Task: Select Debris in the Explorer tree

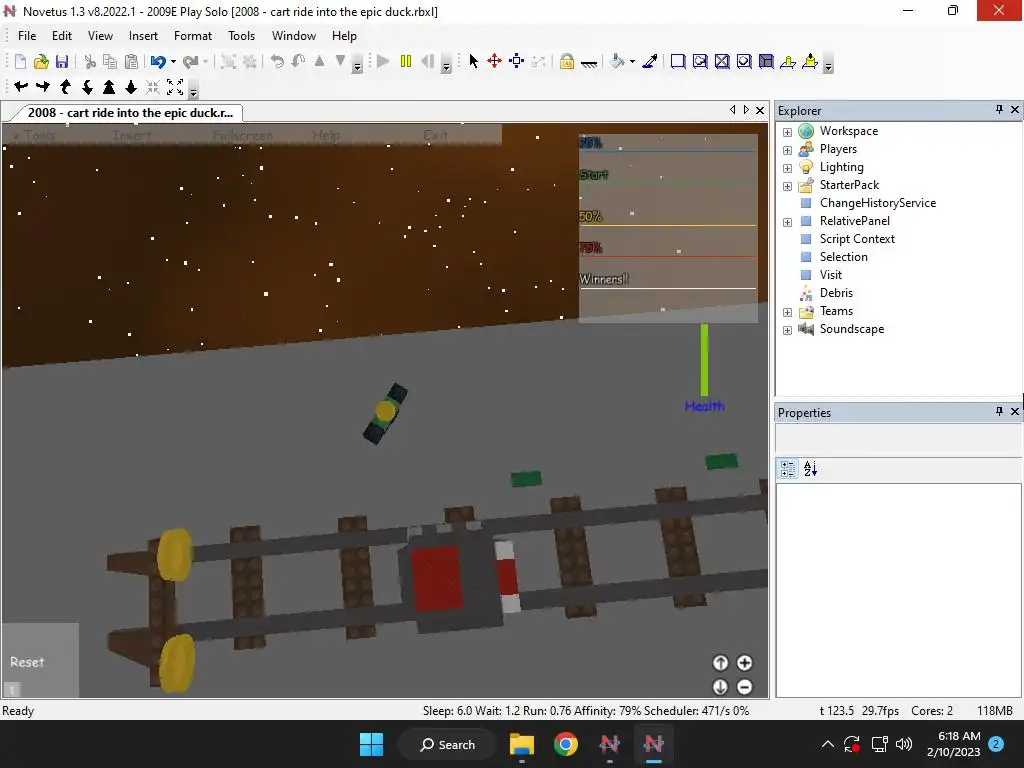Action: tap(836, 293)
